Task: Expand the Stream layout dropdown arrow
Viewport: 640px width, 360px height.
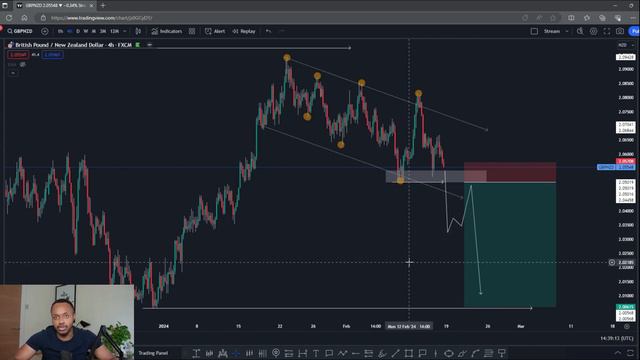Action: point(567,31)
